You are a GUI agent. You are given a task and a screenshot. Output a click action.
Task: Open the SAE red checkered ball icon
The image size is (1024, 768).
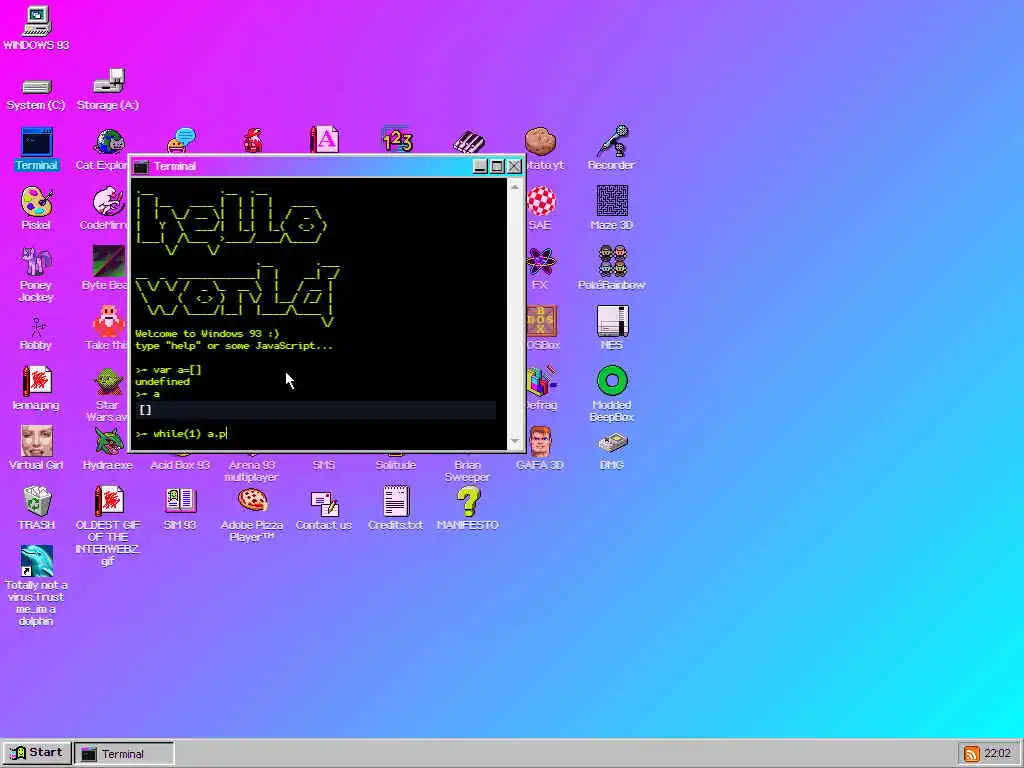coord(541,201)
